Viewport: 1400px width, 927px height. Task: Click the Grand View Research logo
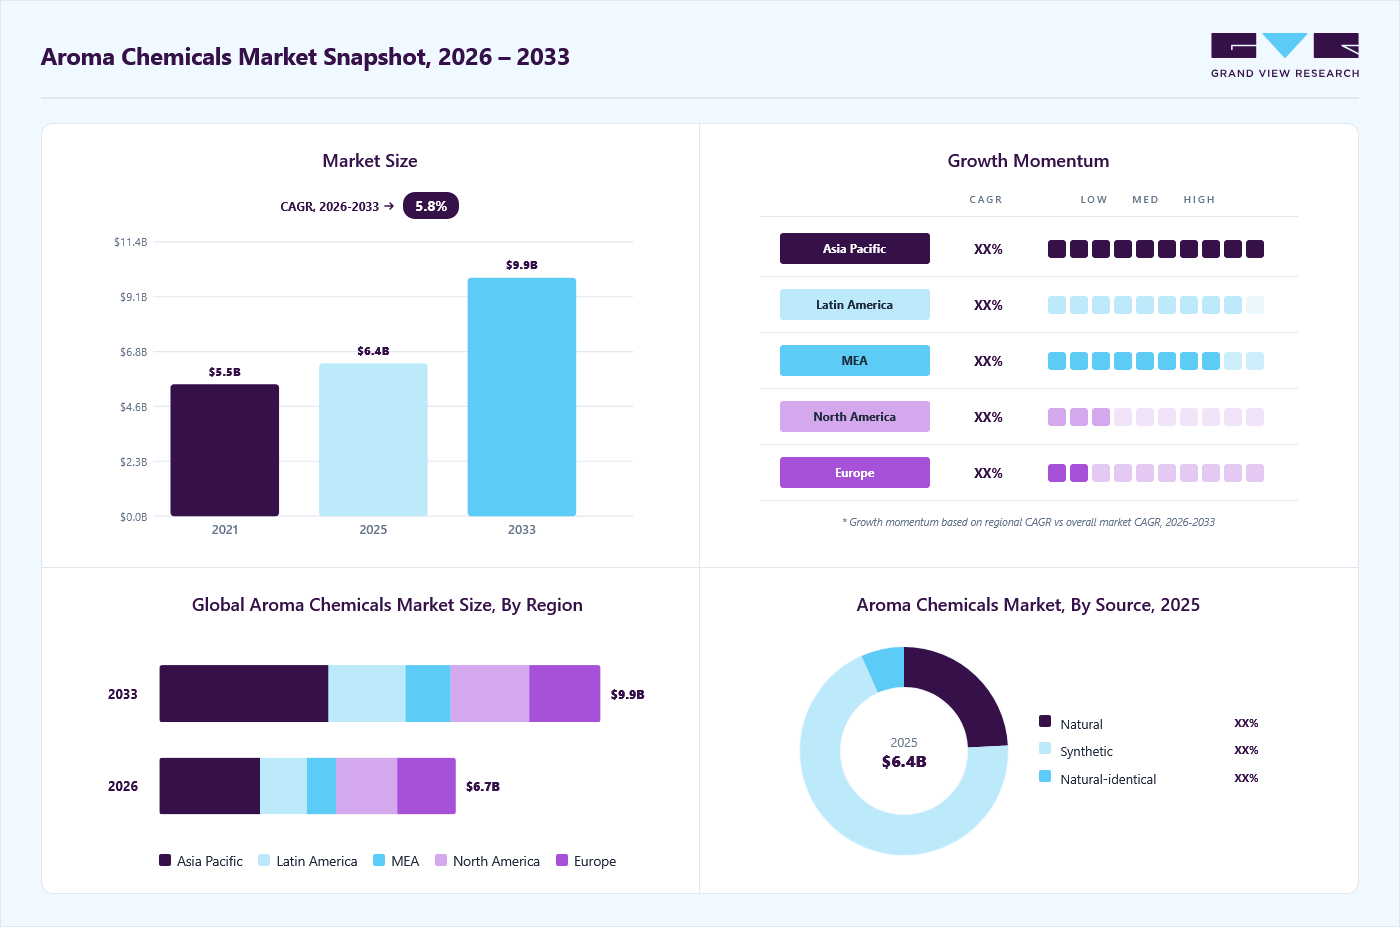coord(1285,56)
